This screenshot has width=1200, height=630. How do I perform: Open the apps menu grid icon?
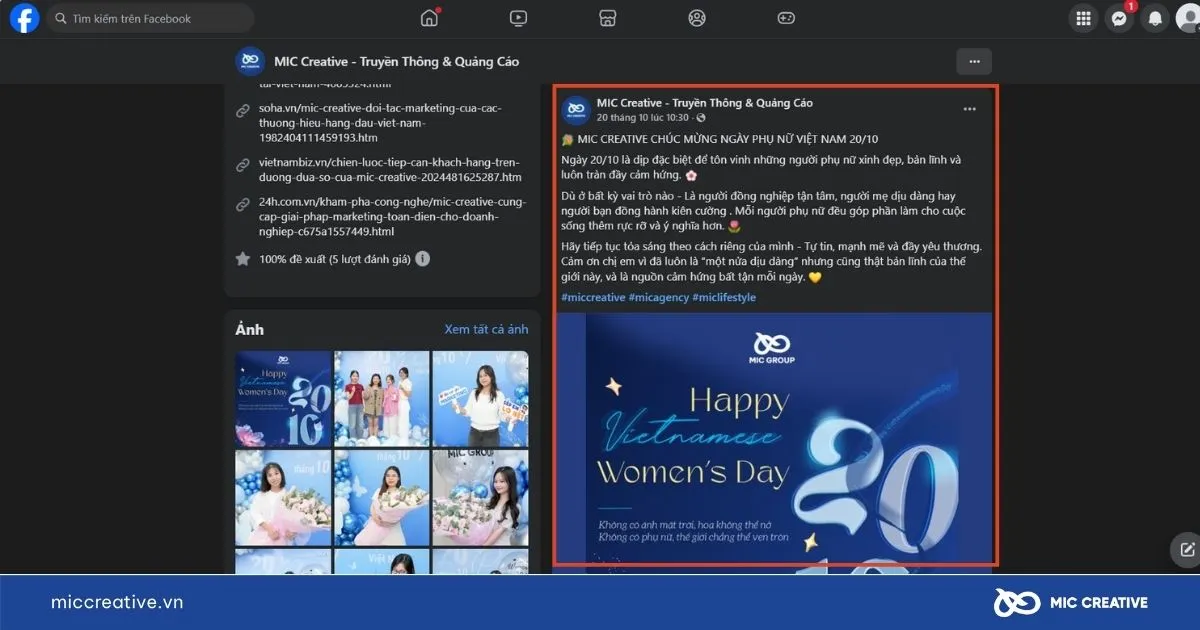pyautogui.click(x=1083, y=18)
